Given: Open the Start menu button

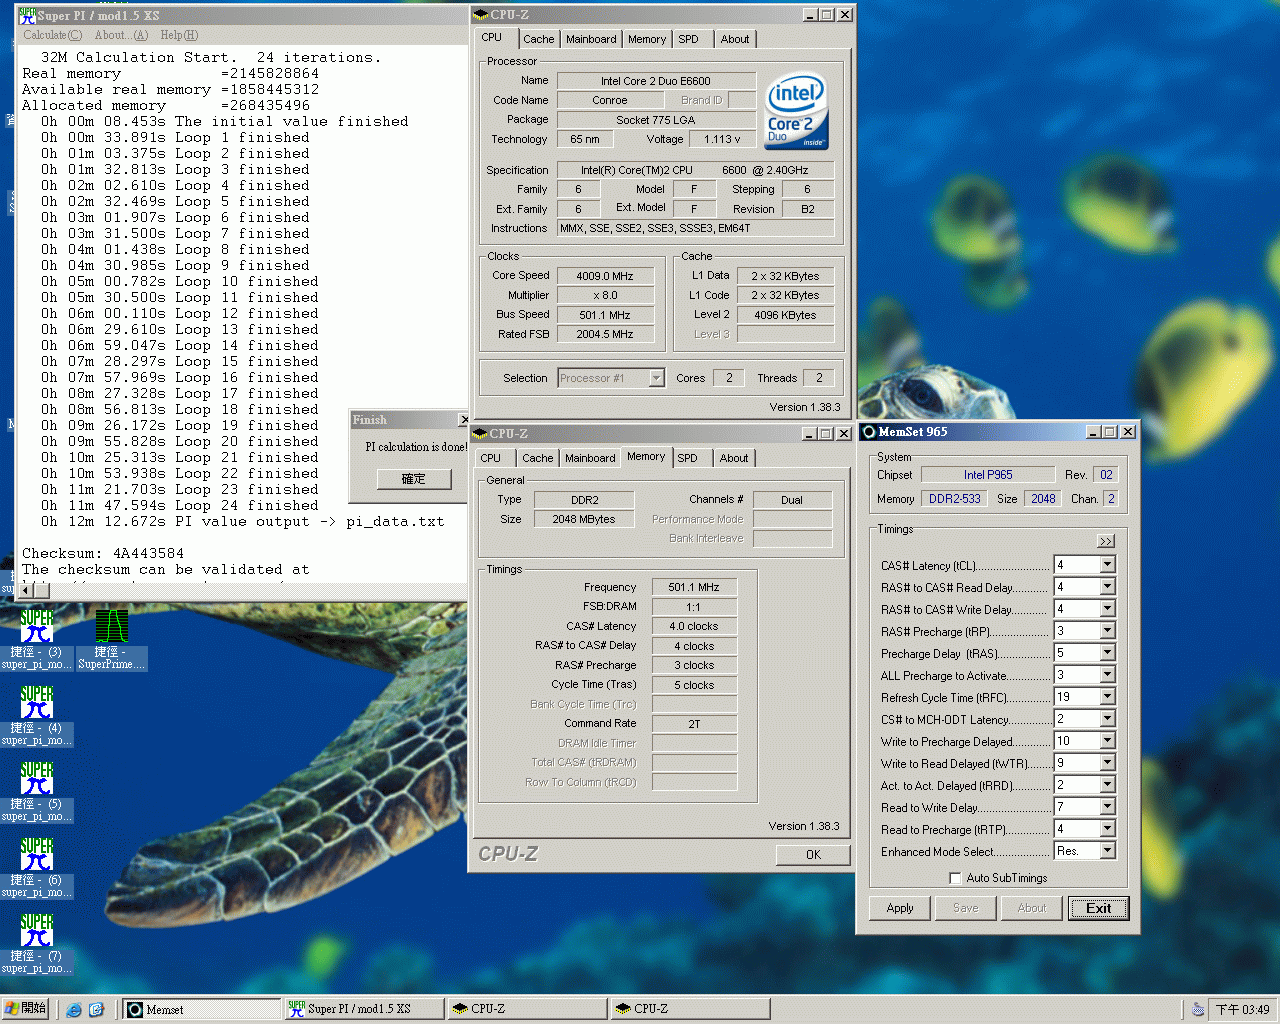Looking at the screenshot, I should click(x=25, y=1009).
